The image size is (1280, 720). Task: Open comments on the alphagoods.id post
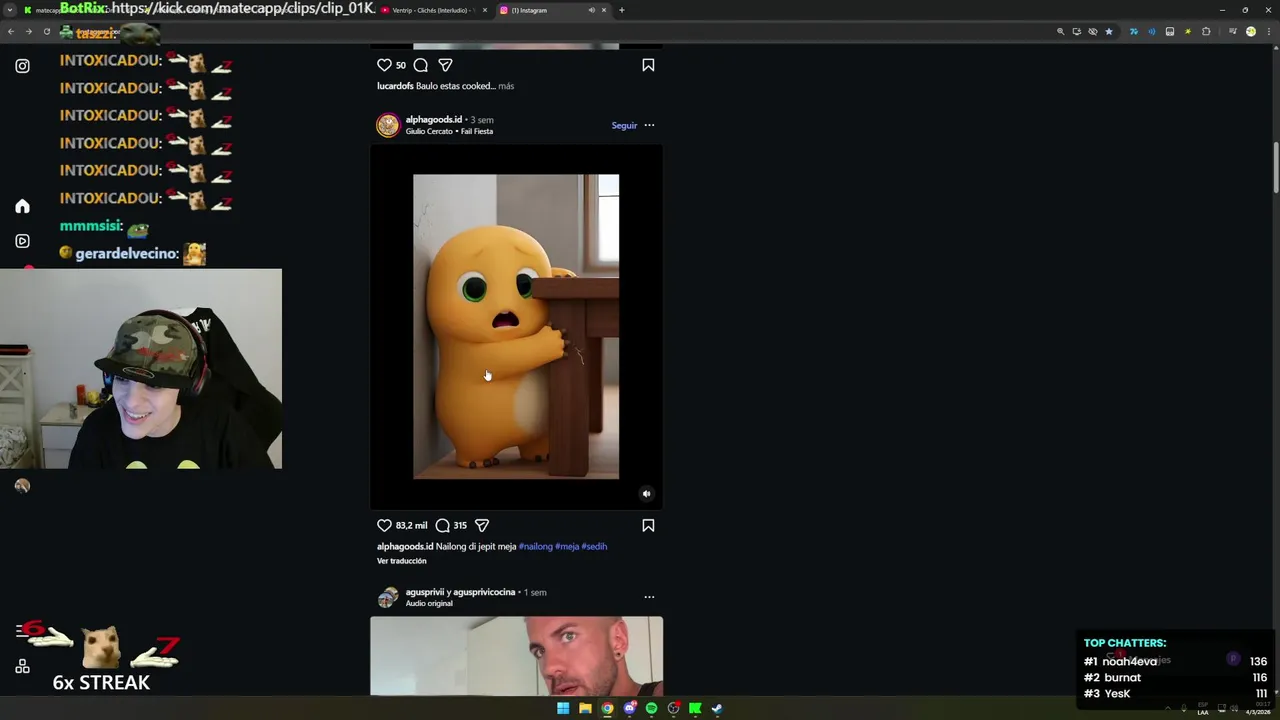click(x=443, y=525)
